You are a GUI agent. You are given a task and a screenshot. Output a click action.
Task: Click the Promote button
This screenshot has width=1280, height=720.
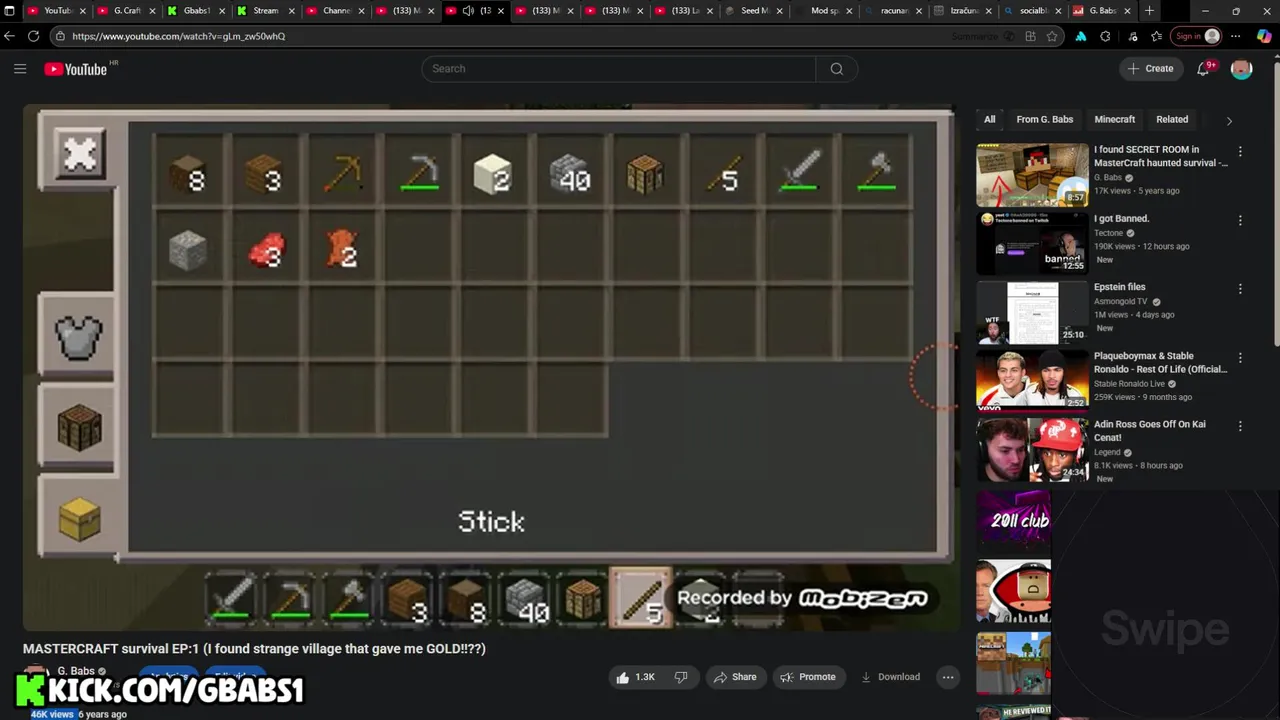point(808,677)
